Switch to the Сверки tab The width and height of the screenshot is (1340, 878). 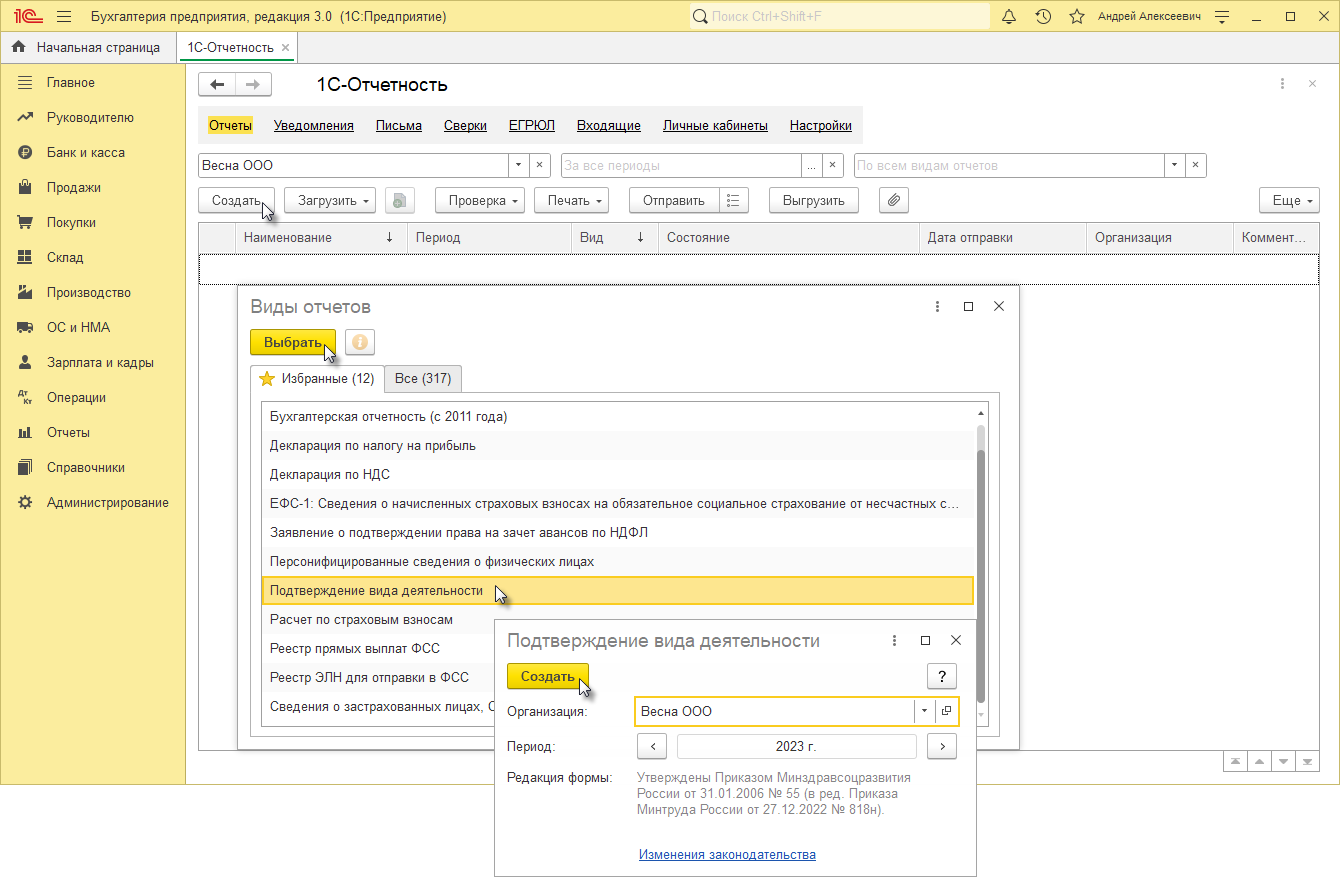[x=465, y=126]
